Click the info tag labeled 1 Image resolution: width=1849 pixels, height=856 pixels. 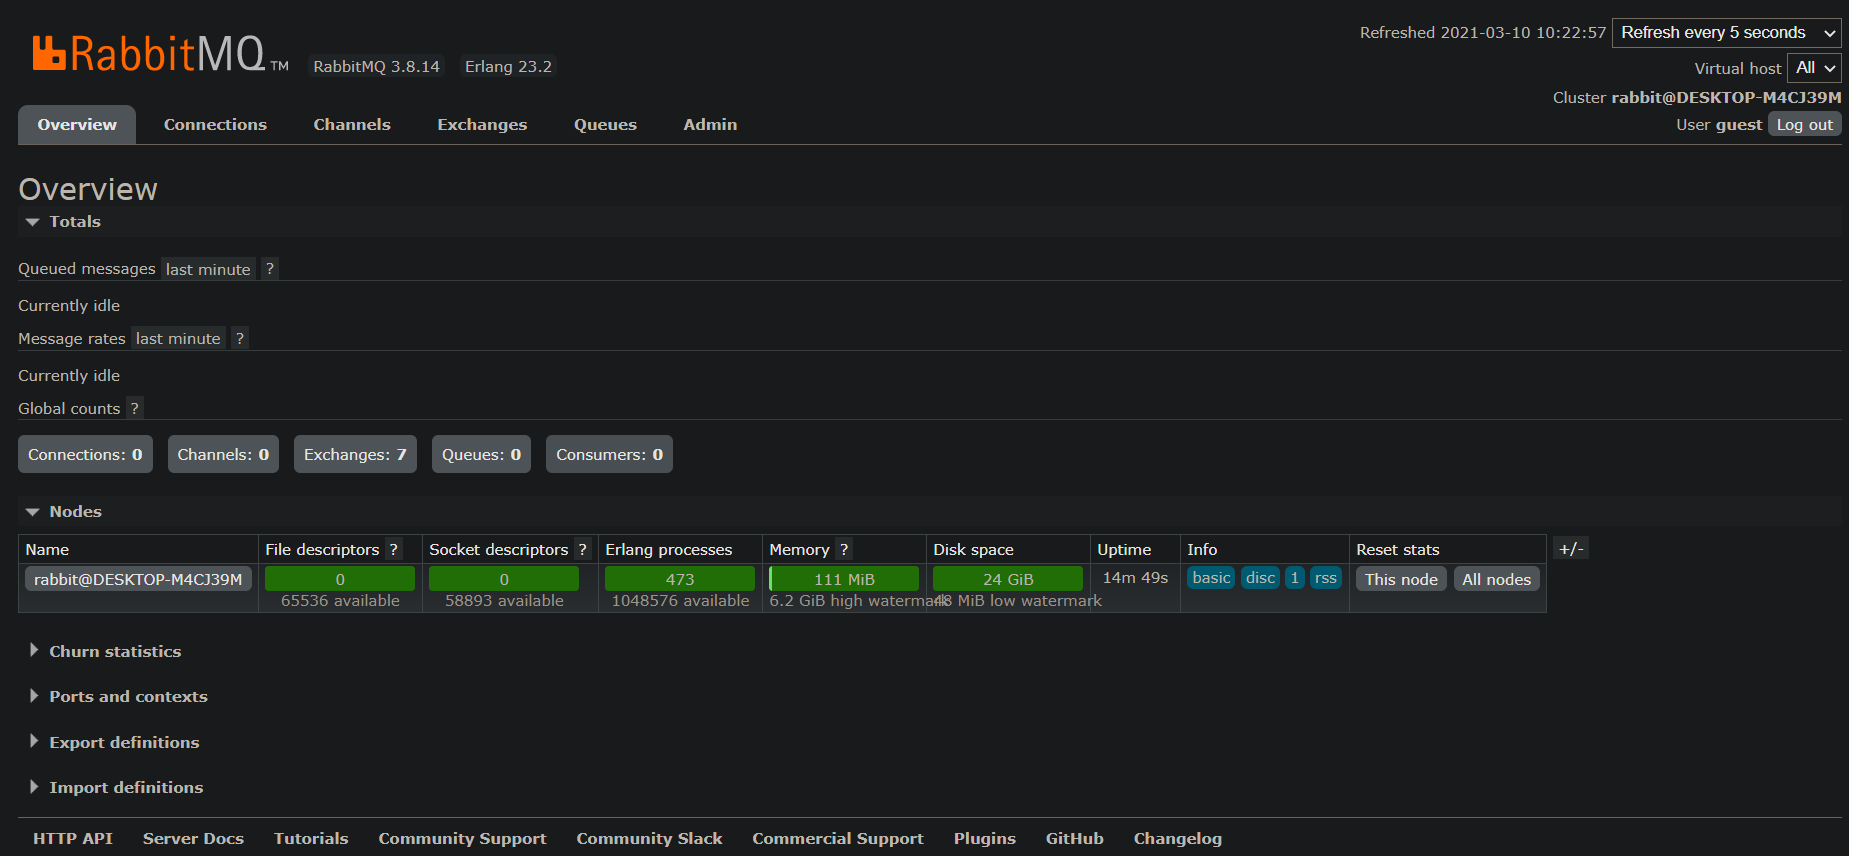tap(1295, 578)
